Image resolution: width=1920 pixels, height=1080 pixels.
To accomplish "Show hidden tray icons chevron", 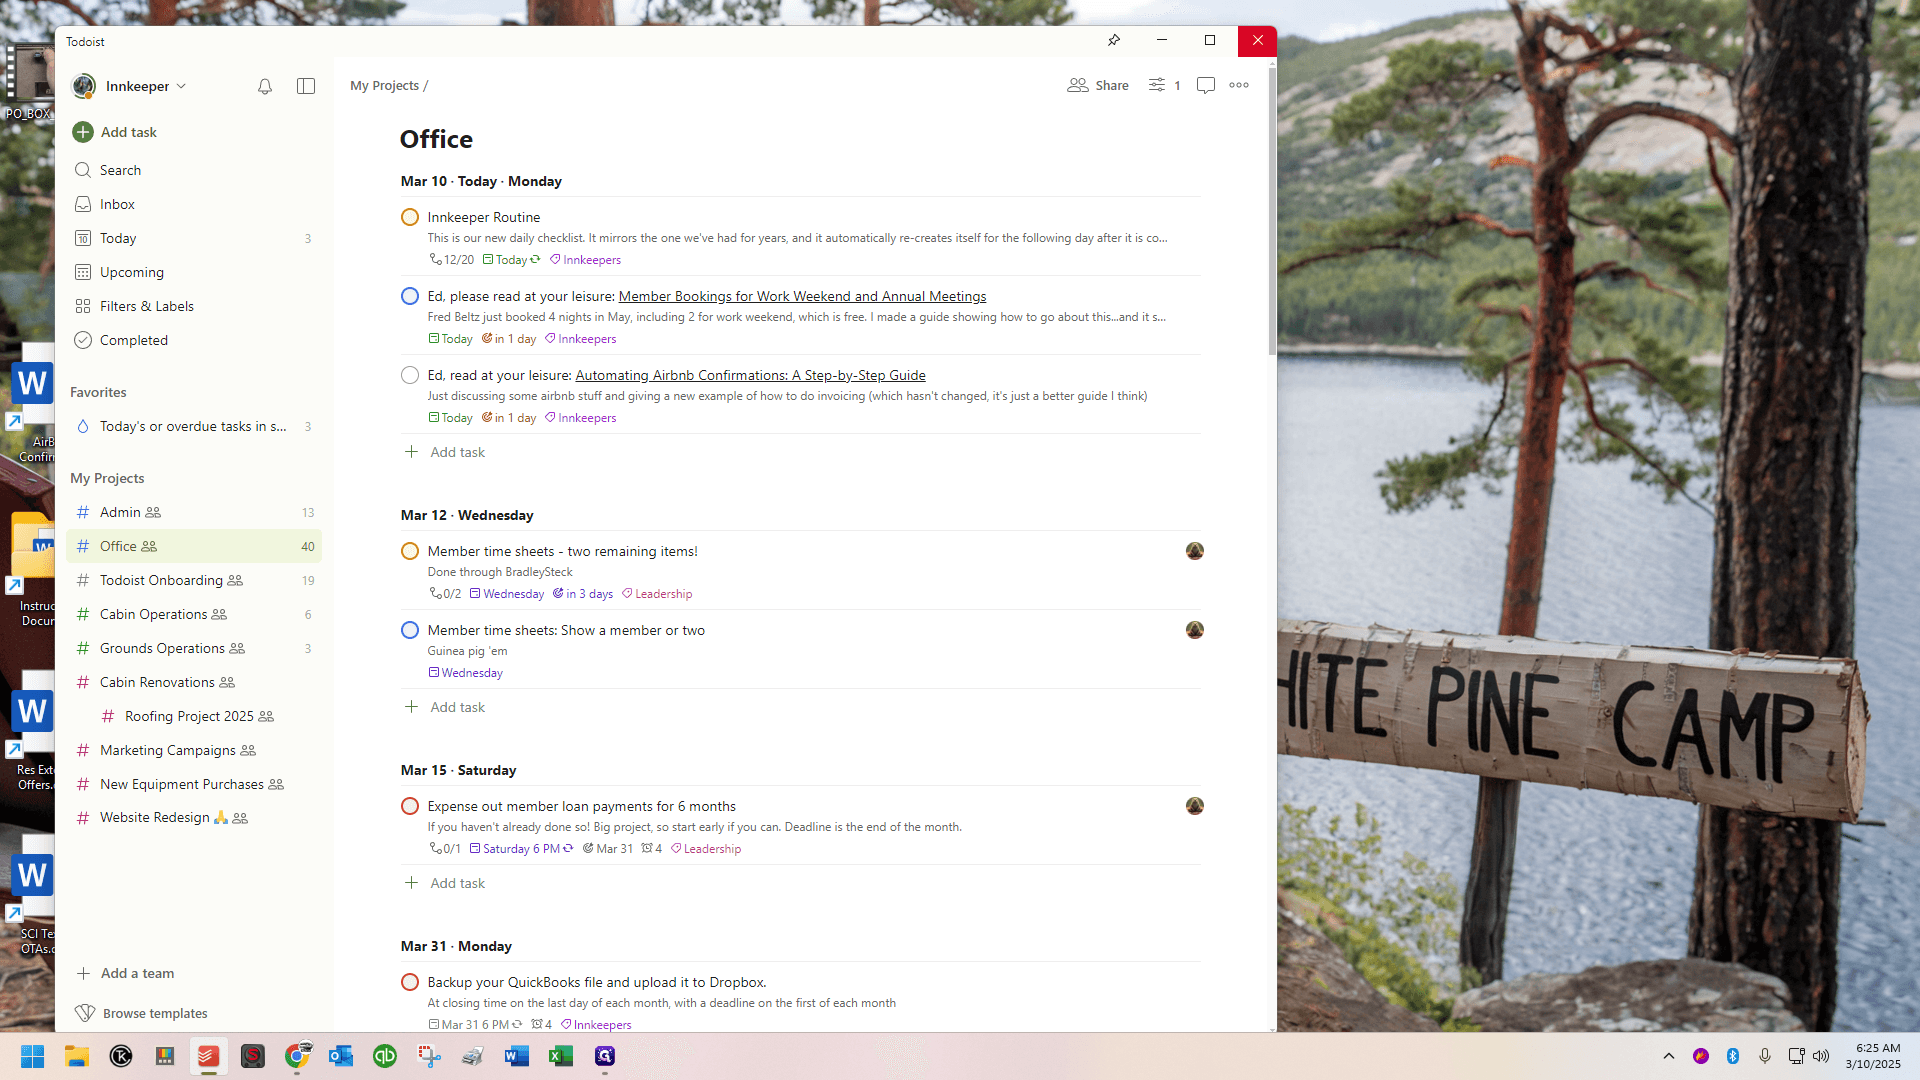I will [x=1669, y=1056].
